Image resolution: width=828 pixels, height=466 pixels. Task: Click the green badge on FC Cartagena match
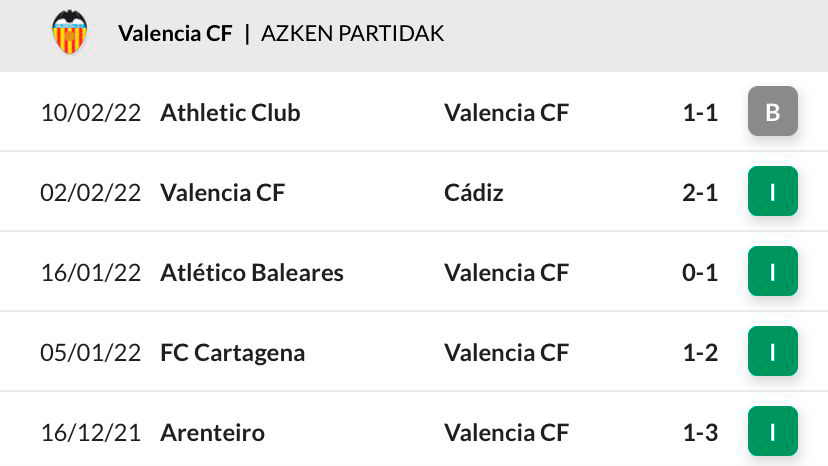tap(773, 351)
